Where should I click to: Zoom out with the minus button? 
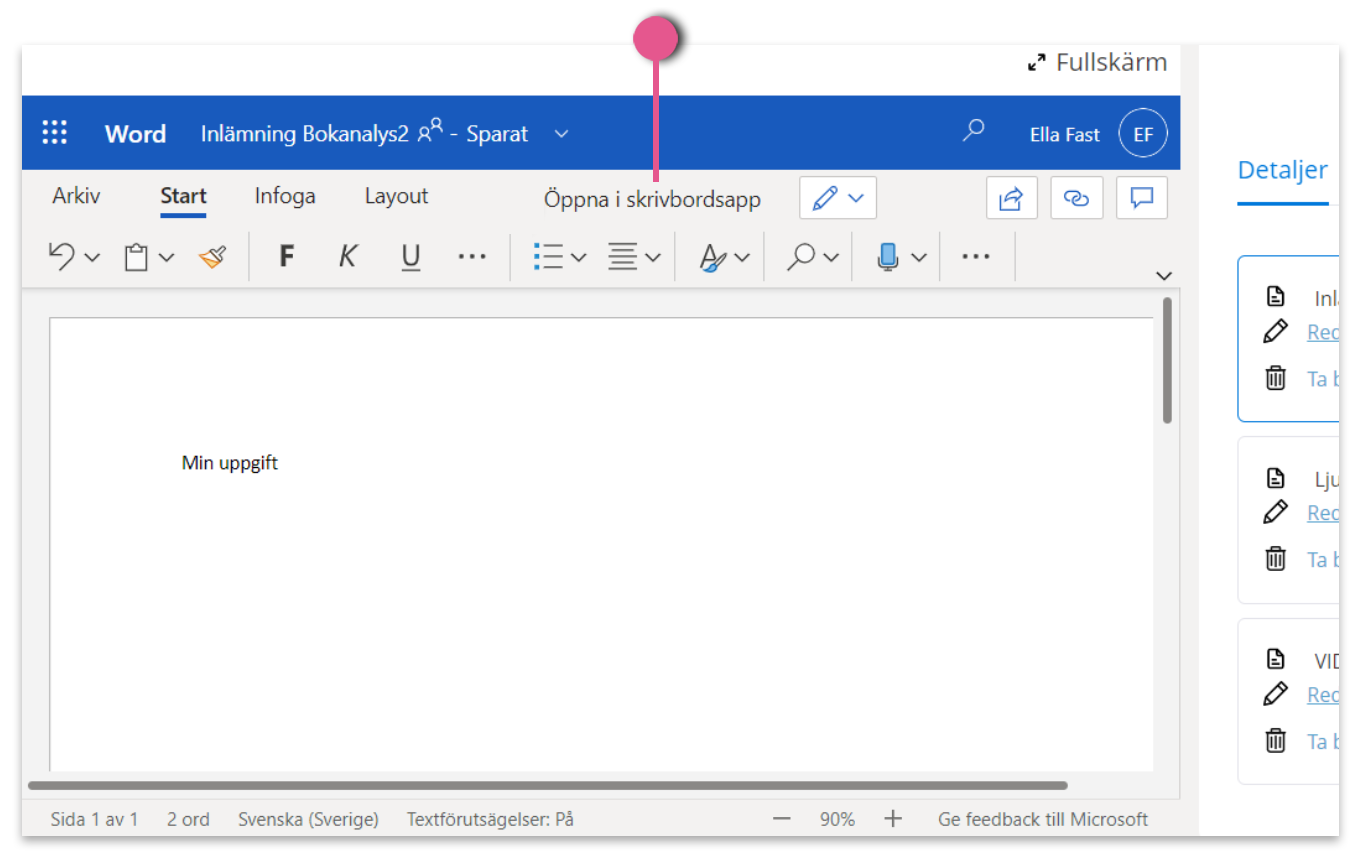point(782,819)
